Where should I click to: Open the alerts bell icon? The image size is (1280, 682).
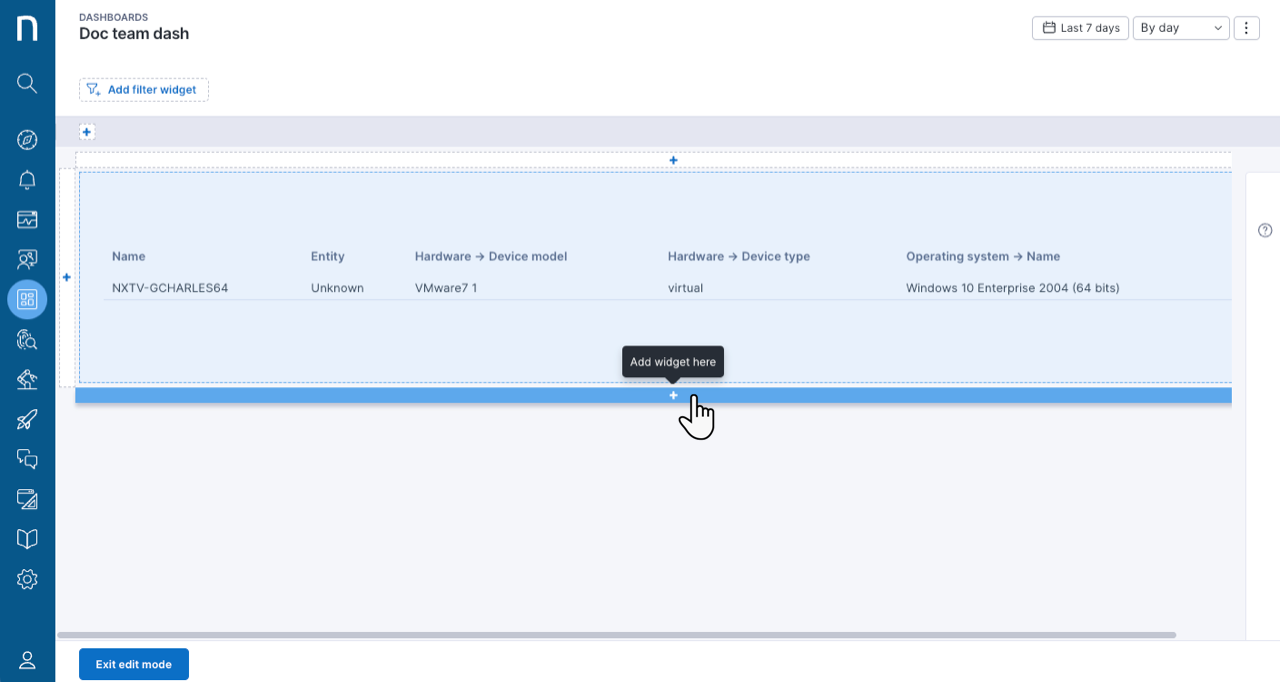click(x=27, y=180)
